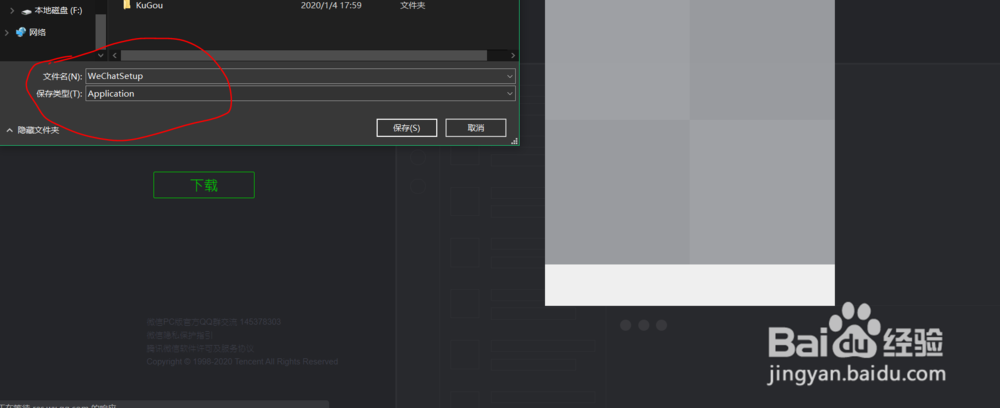
Task: Click the second carousel dot
Action: coord(643,325)
